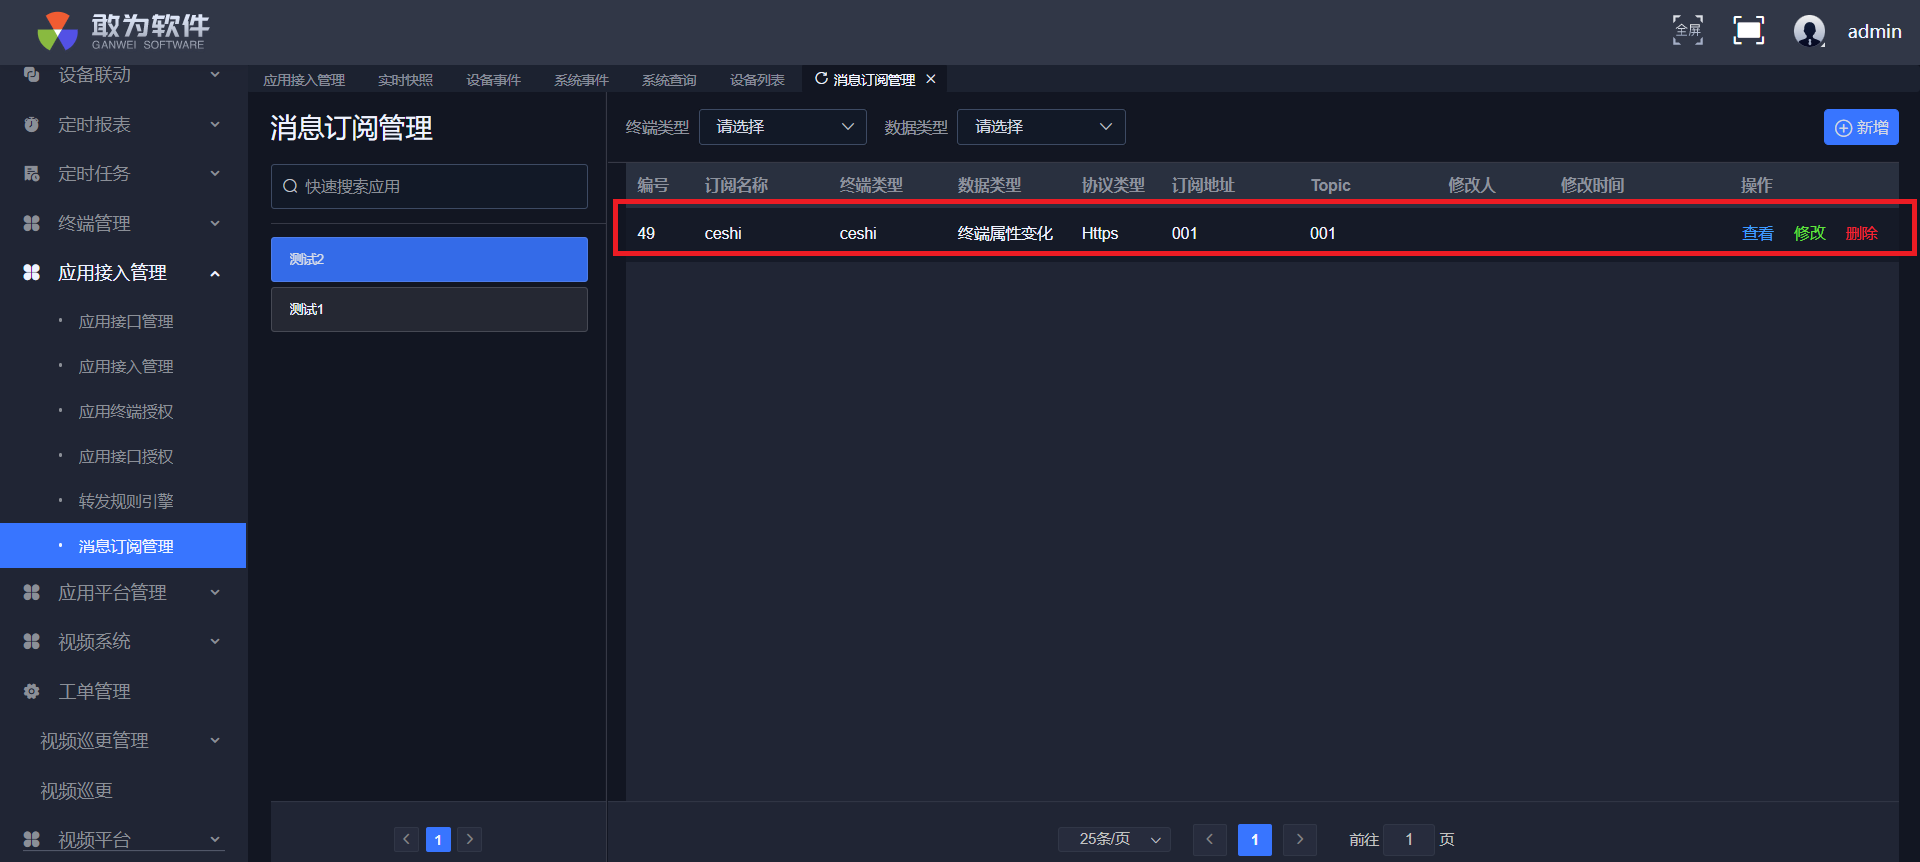Click the admin user avatar icon

(x=1809, y=31)
